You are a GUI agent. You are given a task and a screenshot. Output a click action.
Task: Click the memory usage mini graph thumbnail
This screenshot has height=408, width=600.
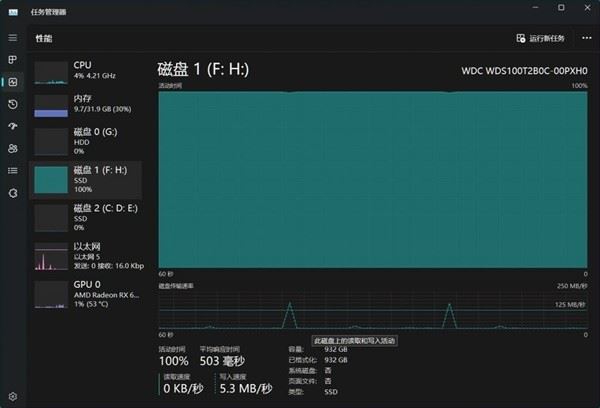[x=51, y=106]
